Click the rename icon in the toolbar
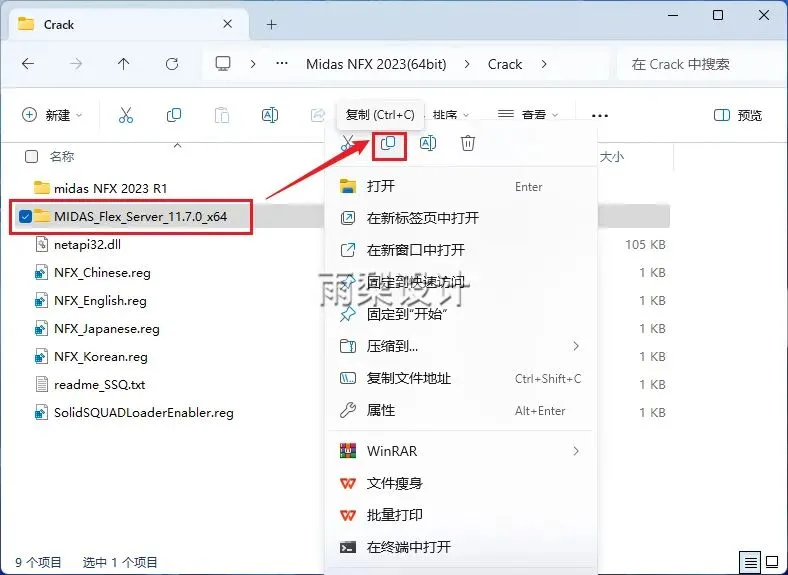Screen dimensions: 788x575 pos(270,115)
